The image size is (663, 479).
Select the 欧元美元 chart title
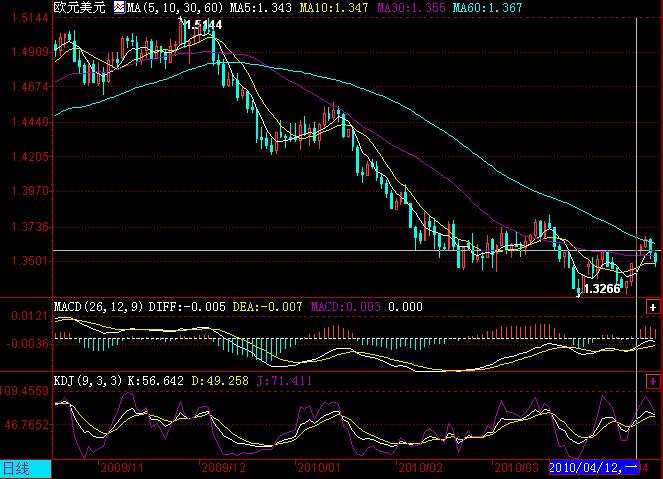[x=79, y=7]
